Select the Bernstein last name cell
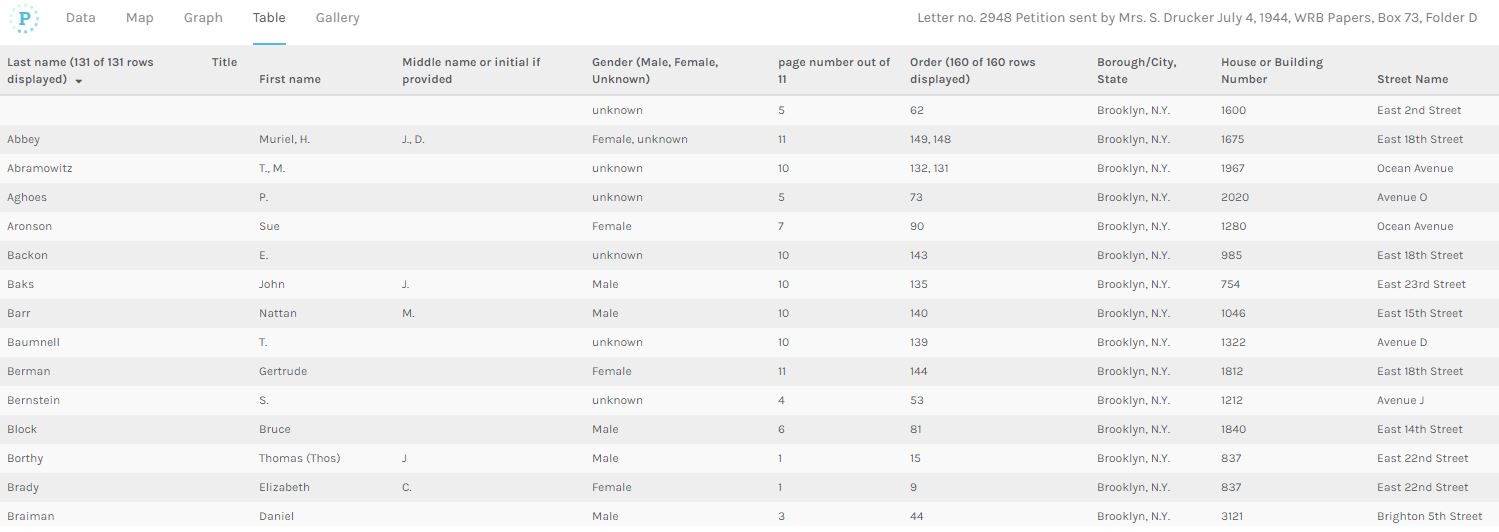The image size is (1499, 532). [x=33, y=400]
